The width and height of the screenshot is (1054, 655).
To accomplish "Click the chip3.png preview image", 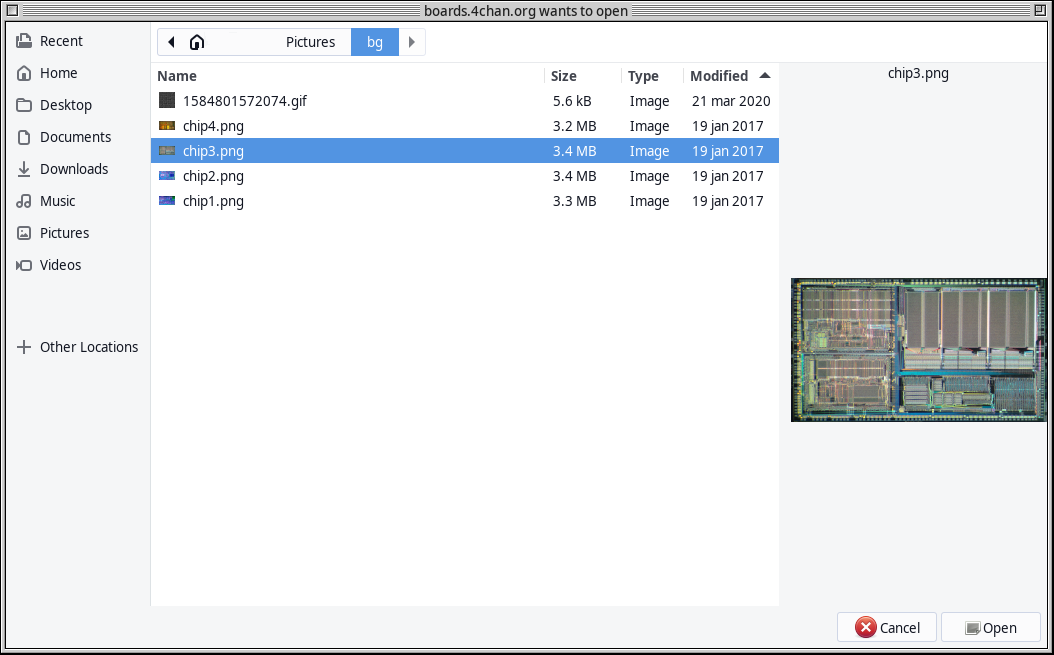I will click(x=919, y=350).
